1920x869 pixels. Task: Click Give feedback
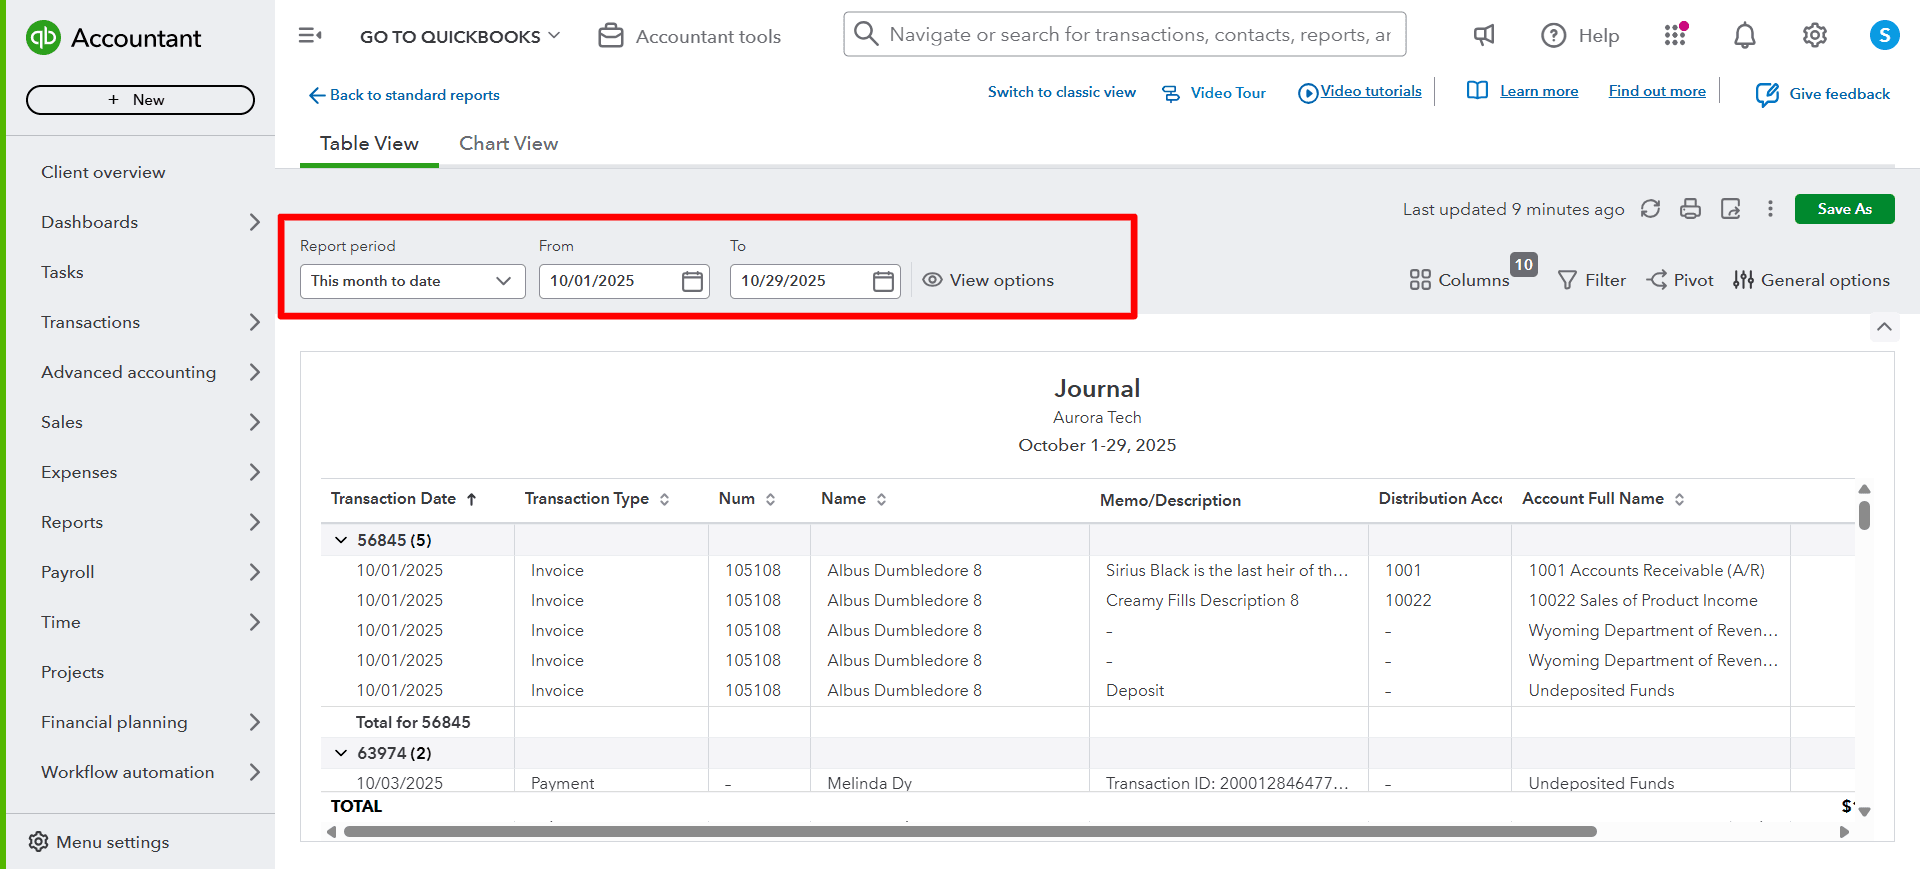click(x=1822, y=94)
